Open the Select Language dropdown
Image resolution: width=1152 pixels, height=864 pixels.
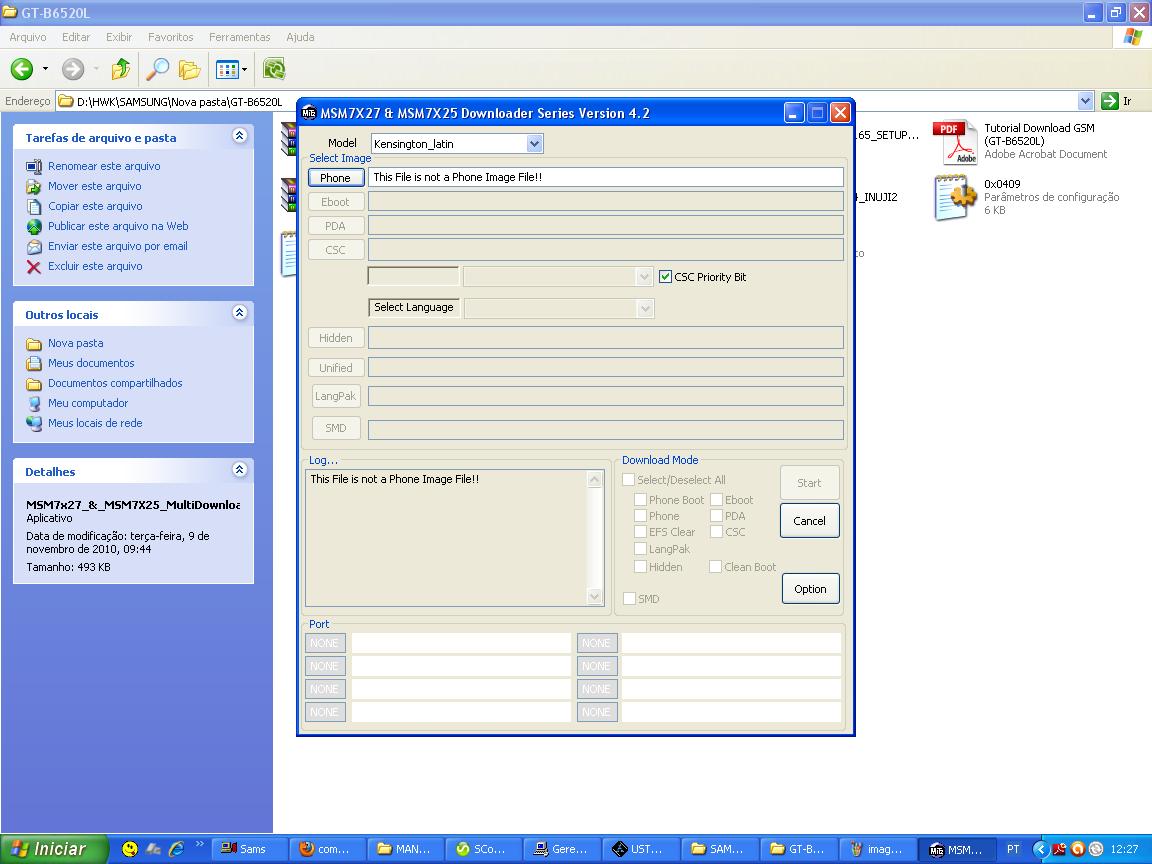pyautogui.click(x=645, y=308)
